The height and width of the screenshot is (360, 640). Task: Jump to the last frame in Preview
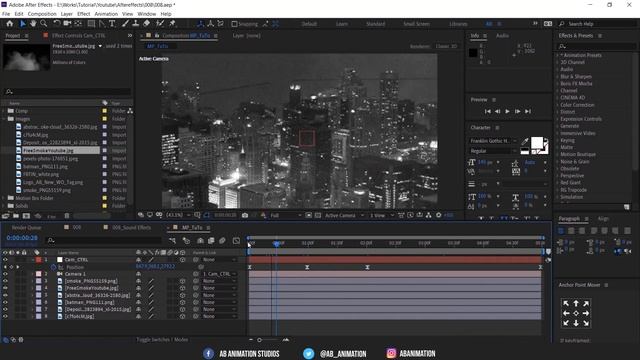pyautogui.click(x=528, y=111)
